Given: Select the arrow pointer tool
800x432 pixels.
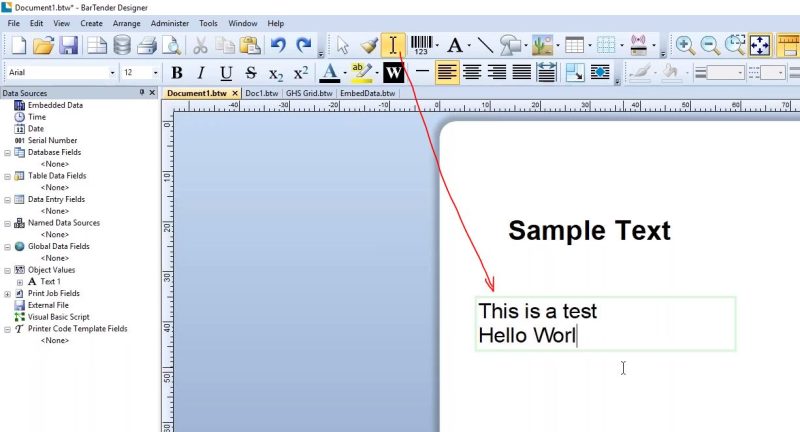Looking at the screenshot, I should pos(343,45).
